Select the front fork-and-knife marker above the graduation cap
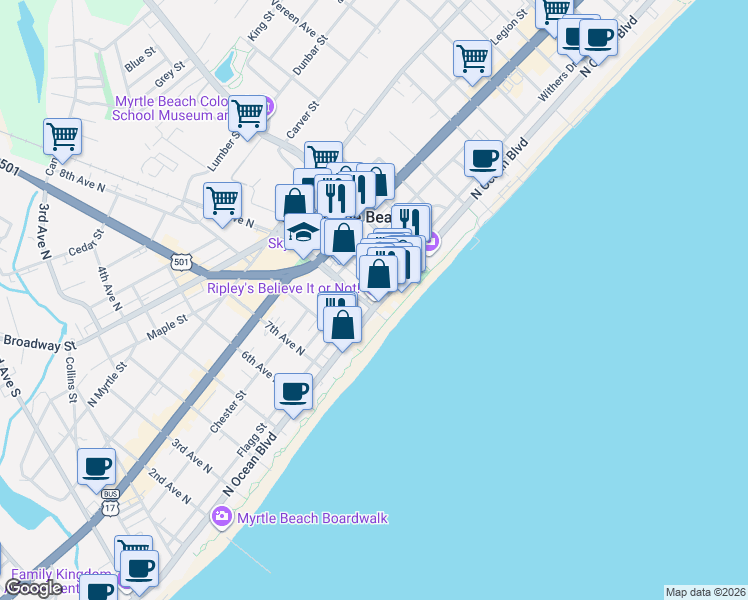The height and width of the screenshot is (600, 748). point(336,197)
